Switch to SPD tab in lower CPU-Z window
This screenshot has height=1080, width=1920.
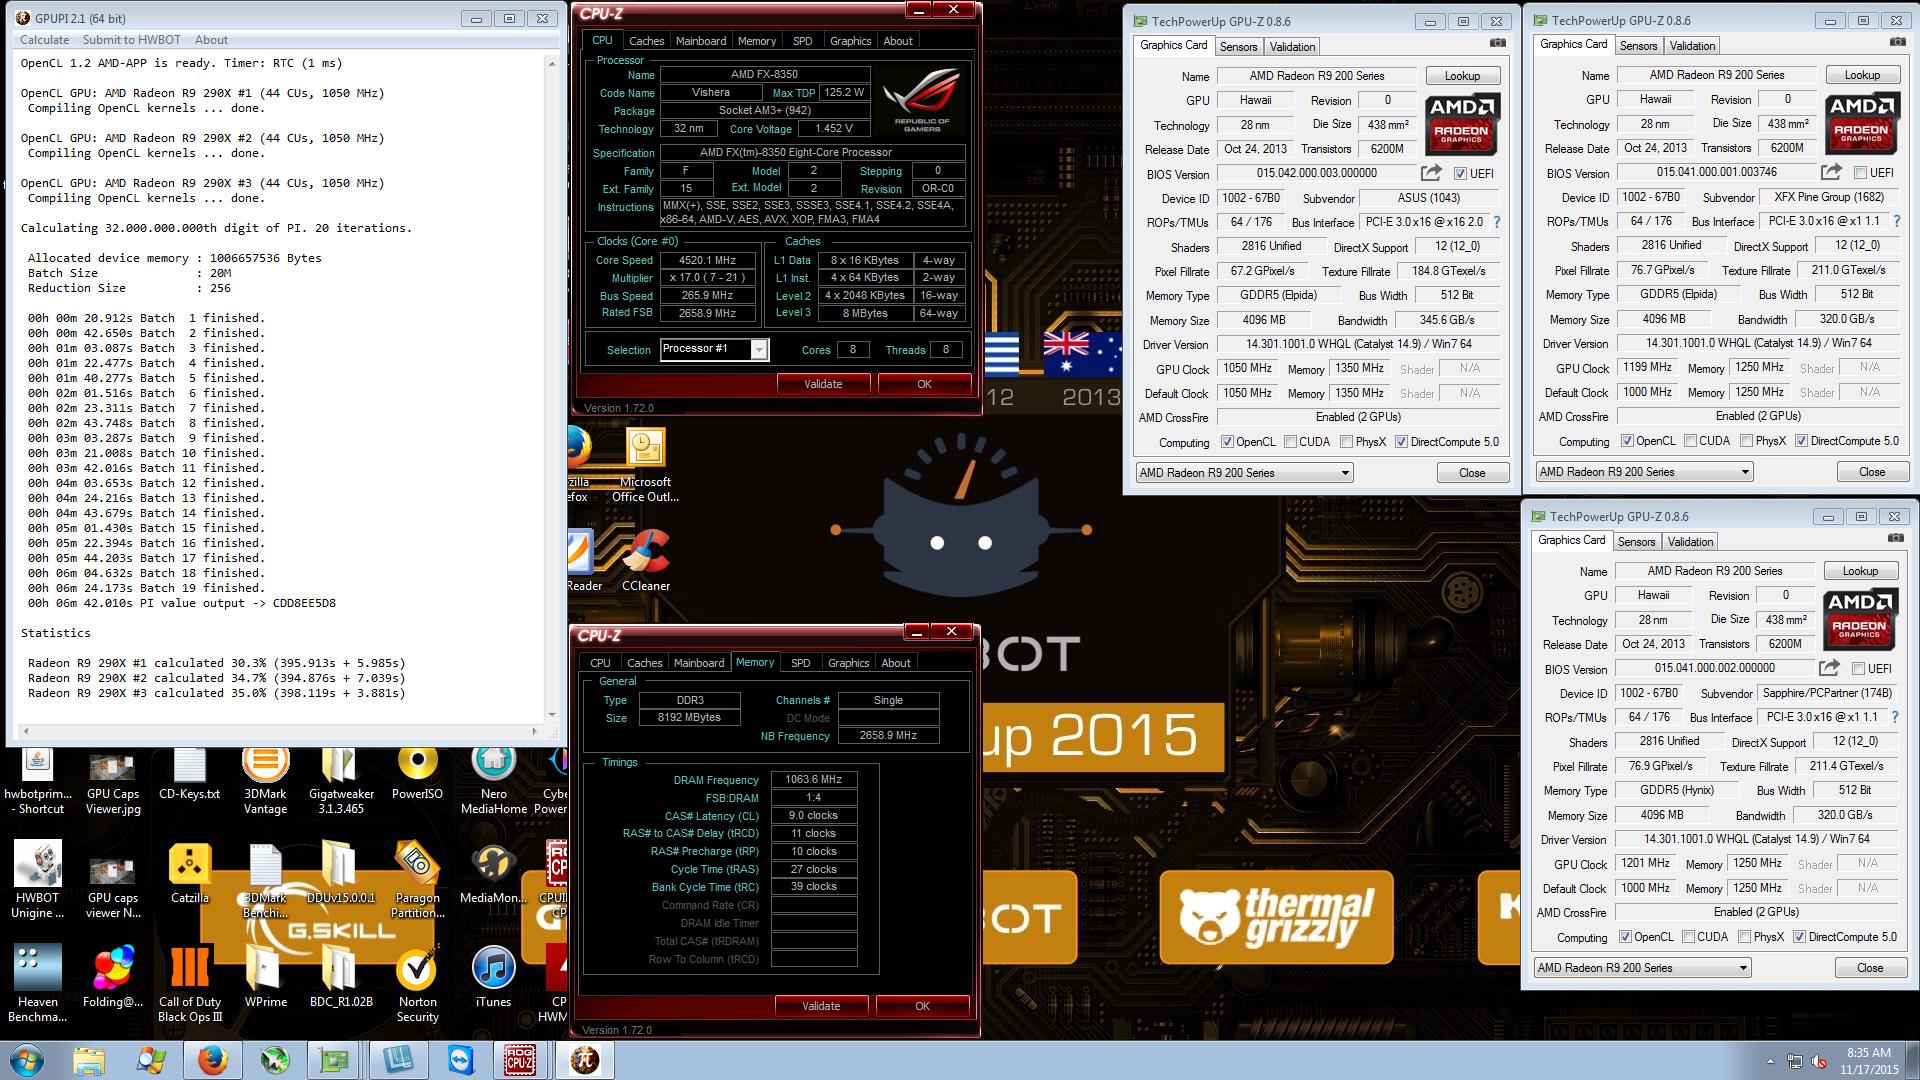tap(801, 663)
